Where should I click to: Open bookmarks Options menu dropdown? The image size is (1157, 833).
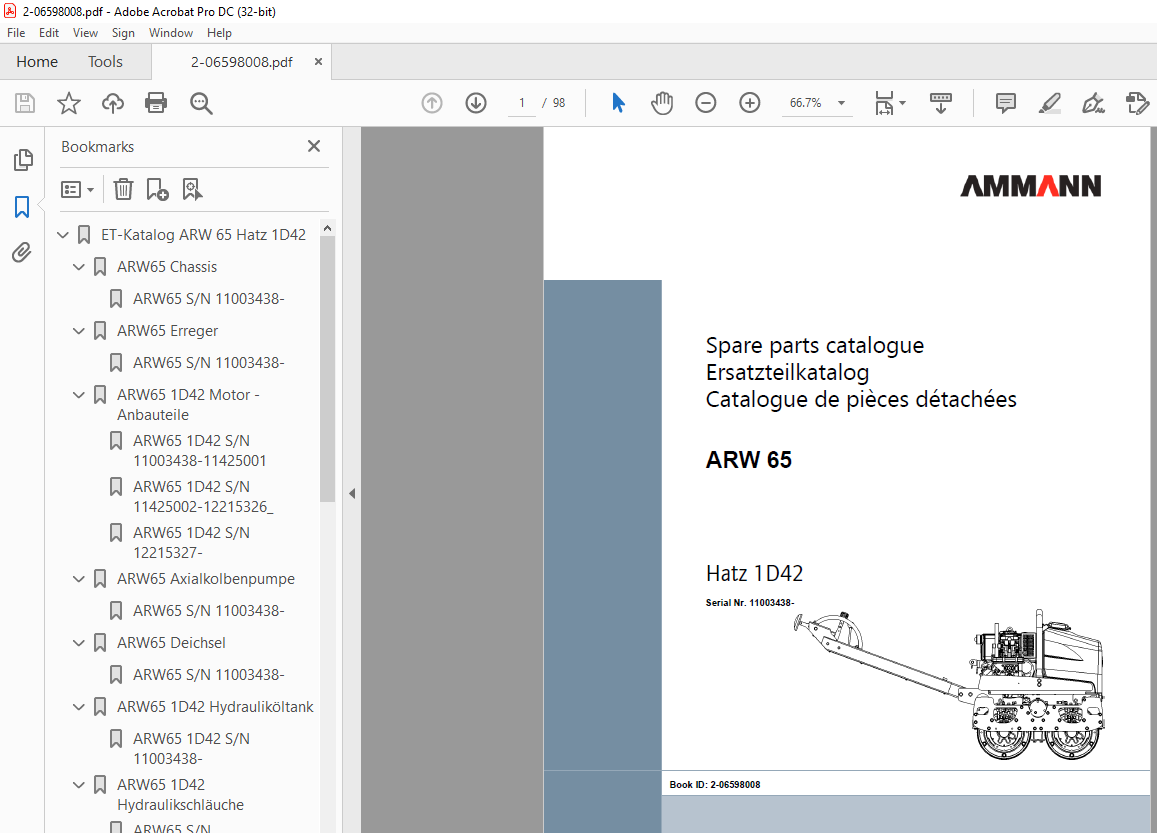pos(77,190)
